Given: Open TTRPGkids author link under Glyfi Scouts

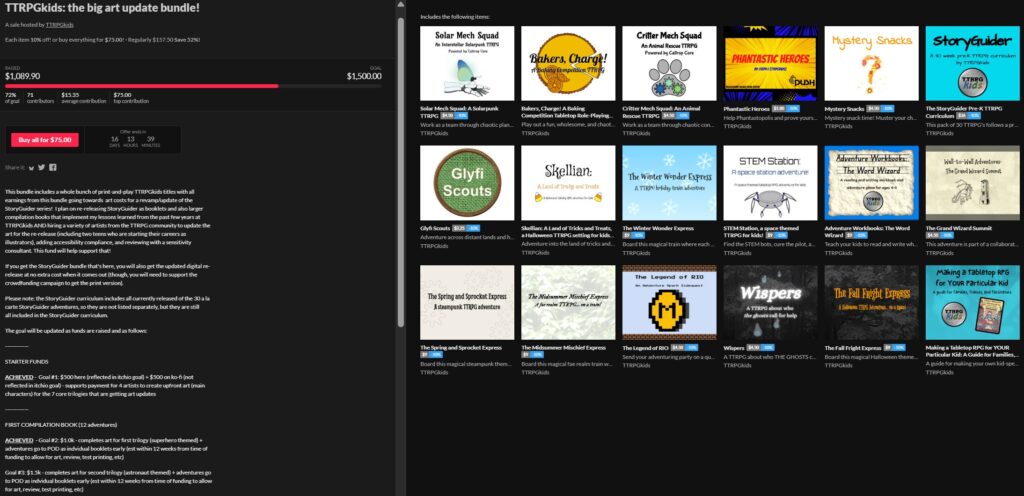Looking at the screenshot, I should [x=434, y=246].
